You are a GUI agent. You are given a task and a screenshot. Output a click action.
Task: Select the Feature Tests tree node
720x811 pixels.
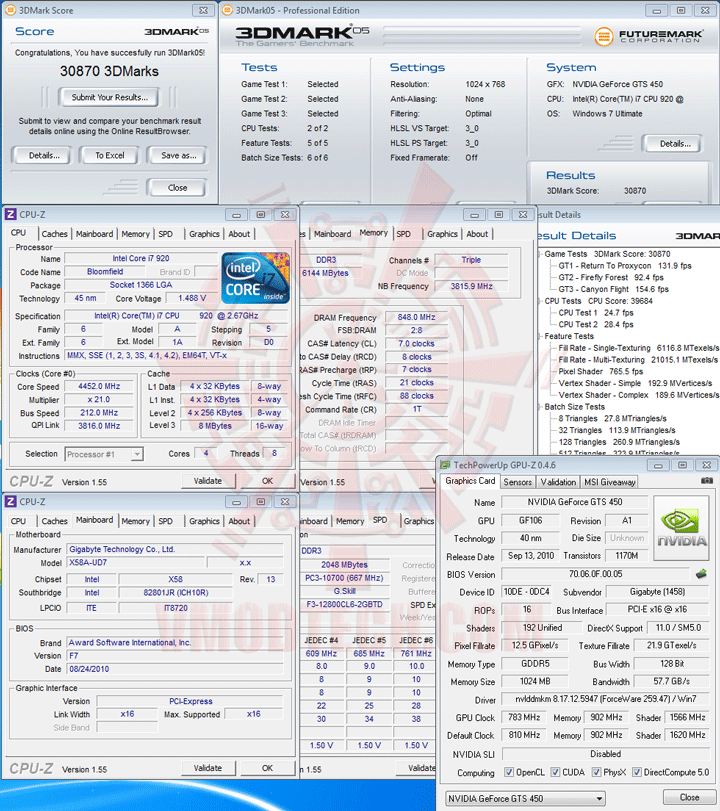569,336
